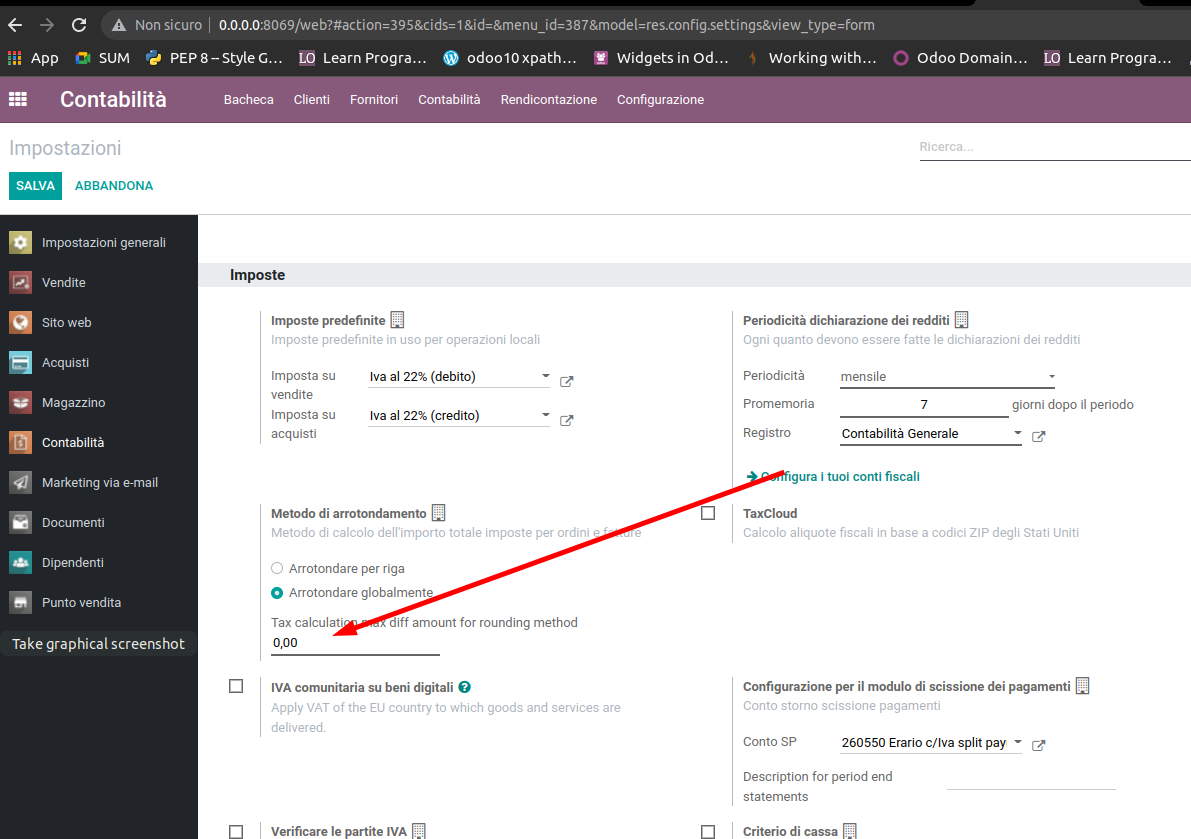Enable IVA comunitaria su beni digitali
Image resolution: width=1191 pixels, height=839 pixels.
[236, 686]
